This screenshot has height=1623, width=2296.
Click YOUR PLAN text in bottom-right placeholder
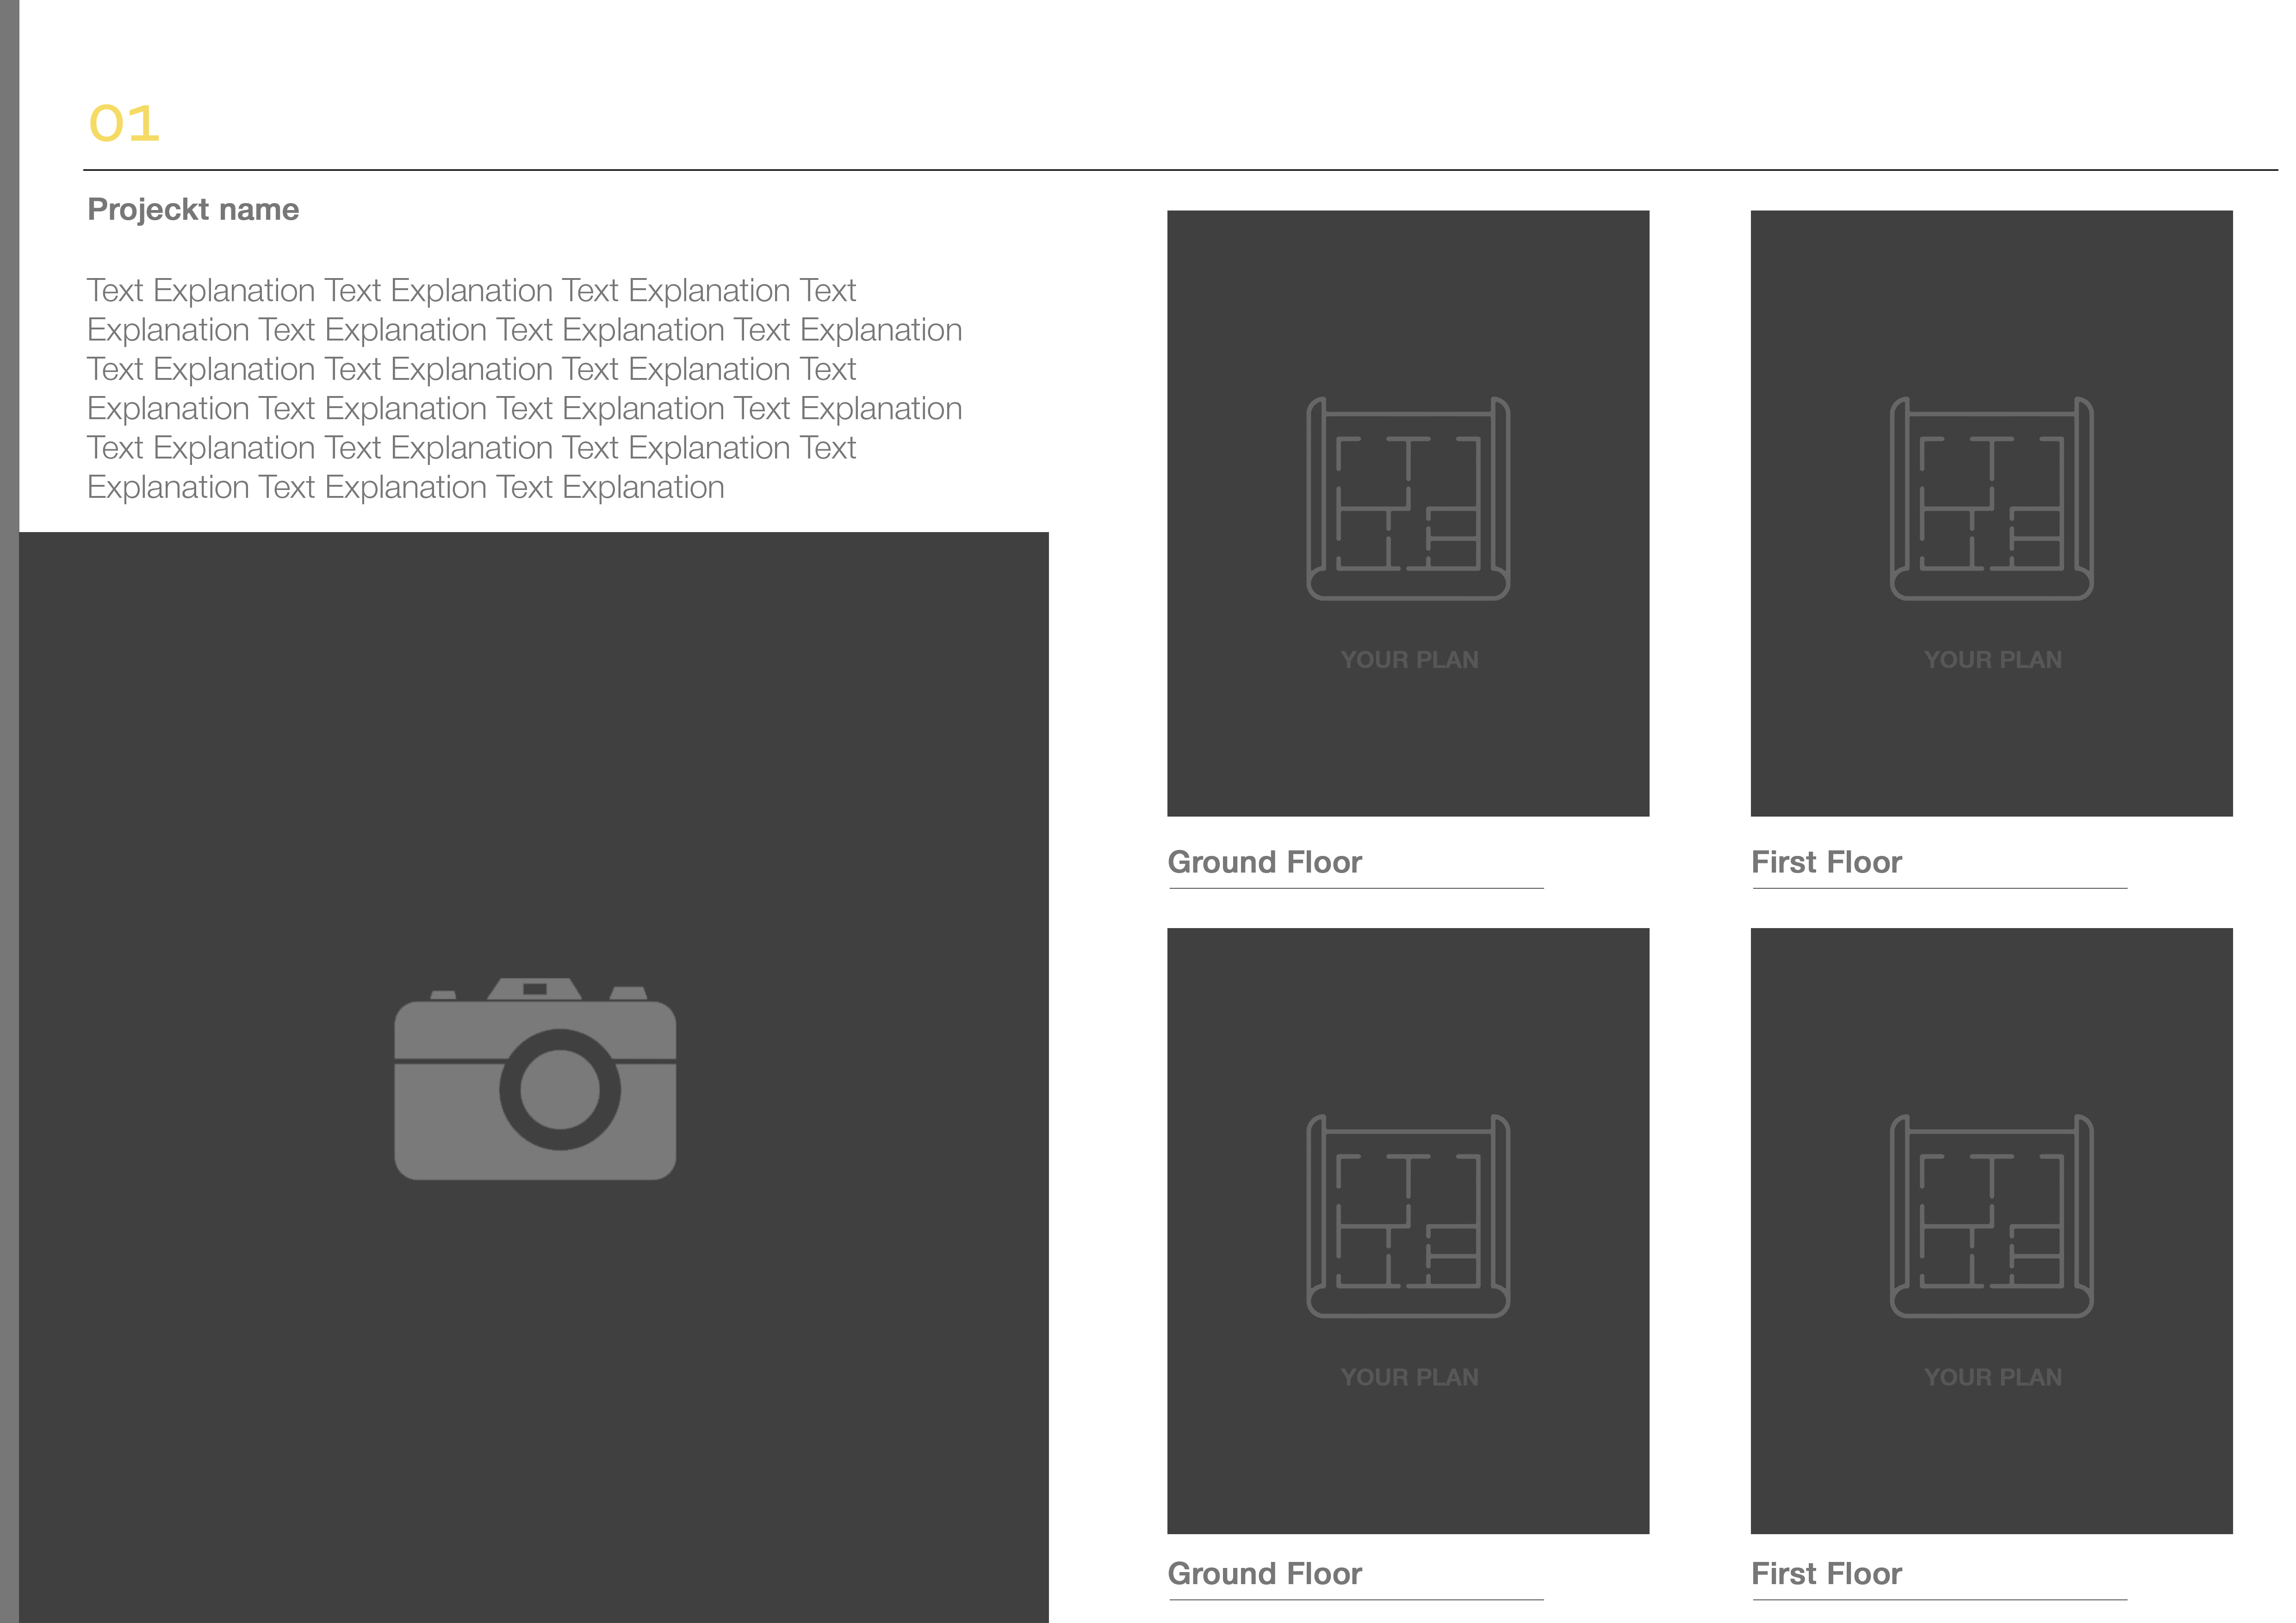point(1992,1377)
